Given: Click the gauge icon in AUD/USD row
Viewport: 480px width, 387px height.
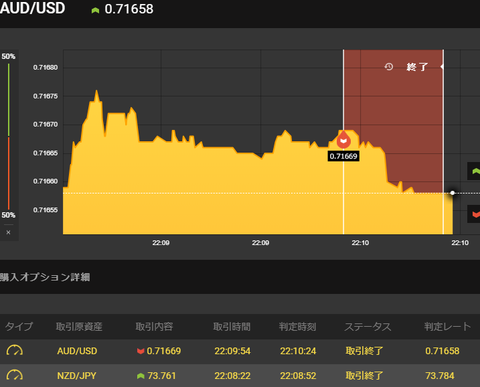Looking at the screenshot, I should tap(15, 350).
